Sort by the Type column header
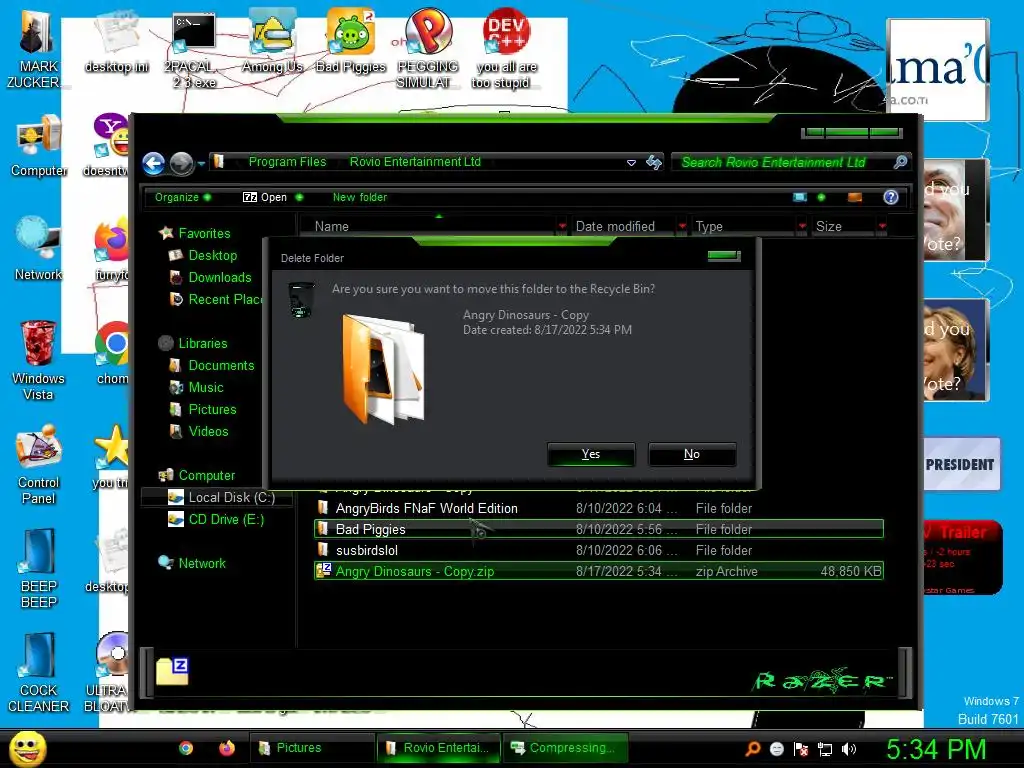 (744, 227)
